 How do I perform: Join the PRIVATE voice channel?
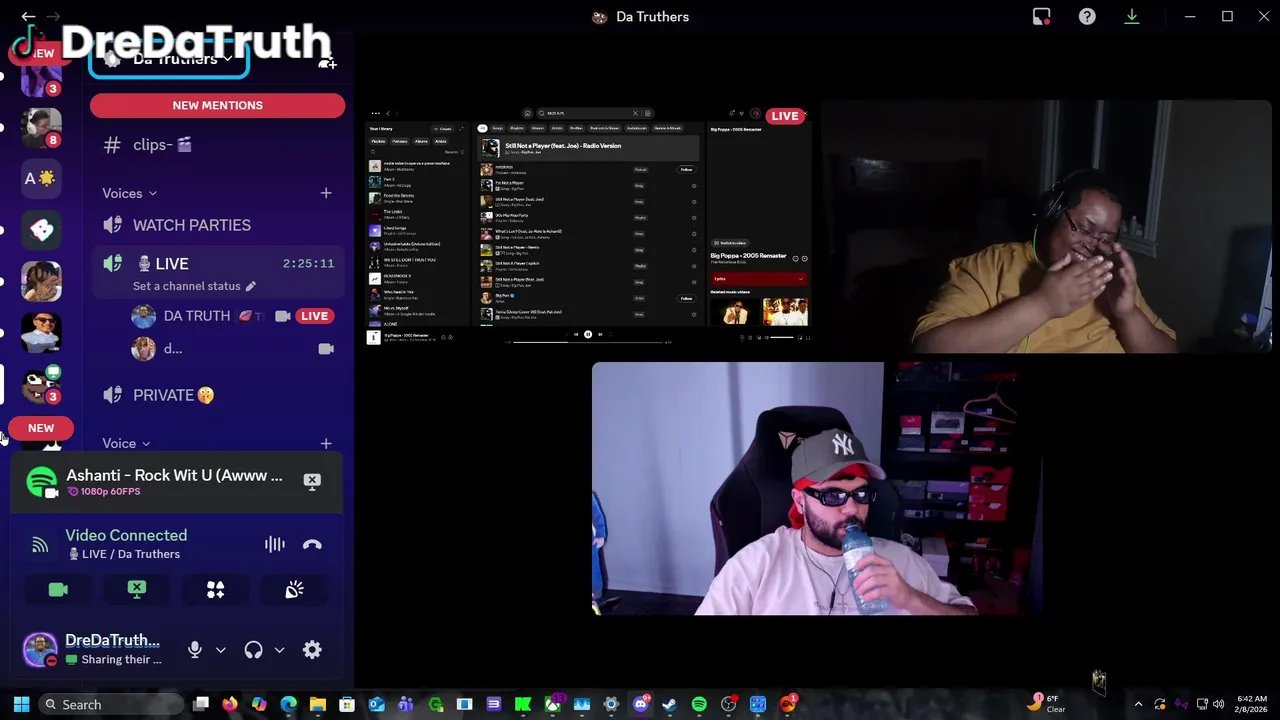pyautogui.click(x=217, y=395)
